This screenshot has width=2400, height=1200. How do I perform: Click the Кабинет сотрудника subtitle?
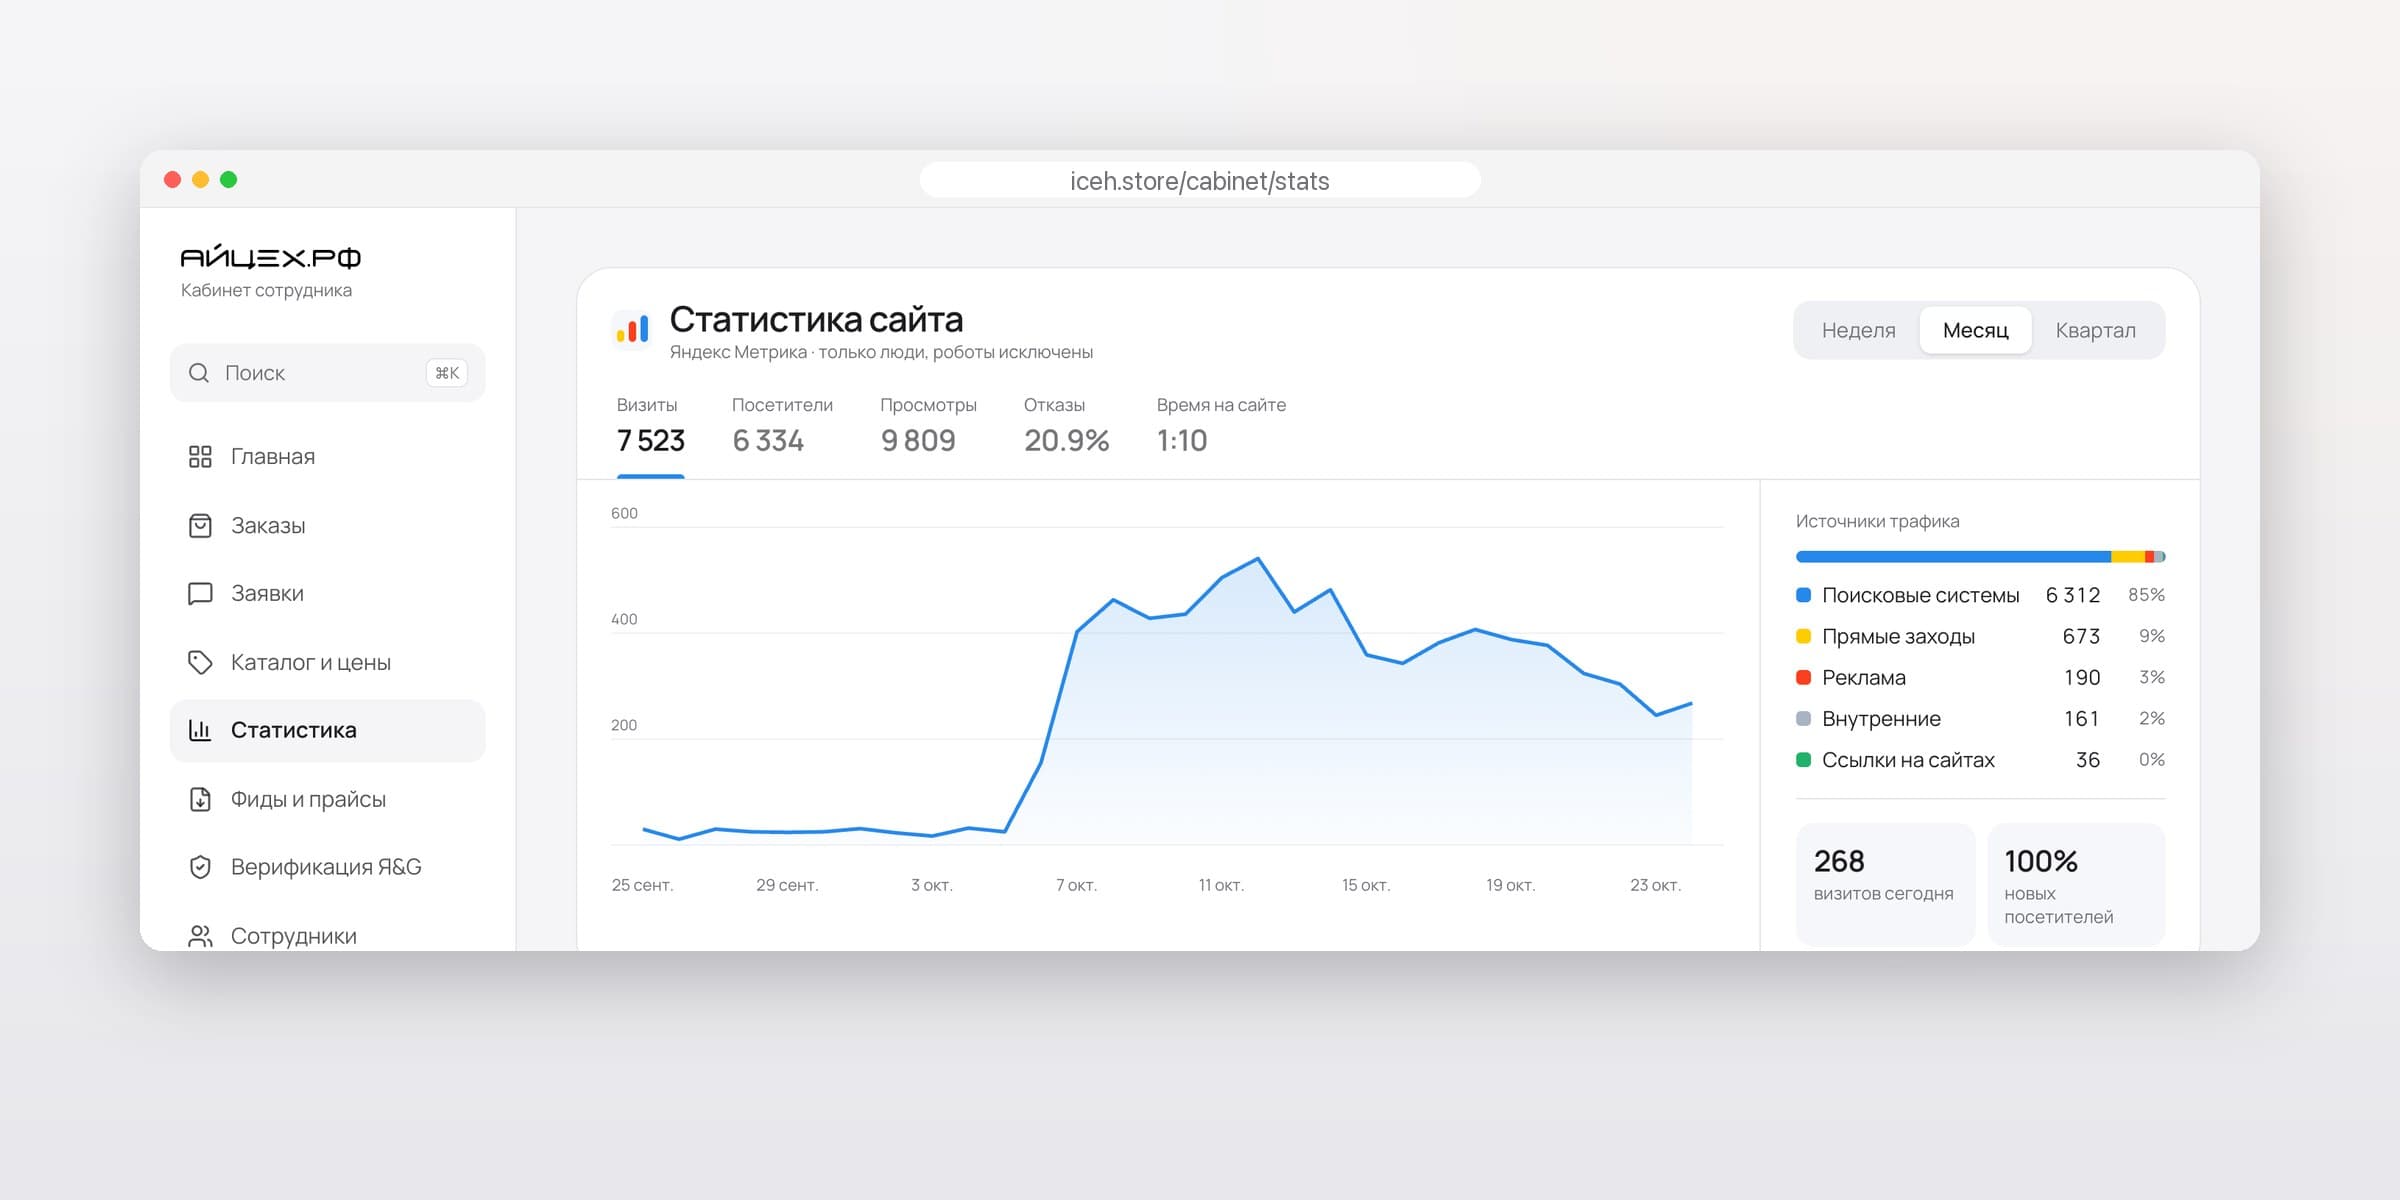point(266,290)
